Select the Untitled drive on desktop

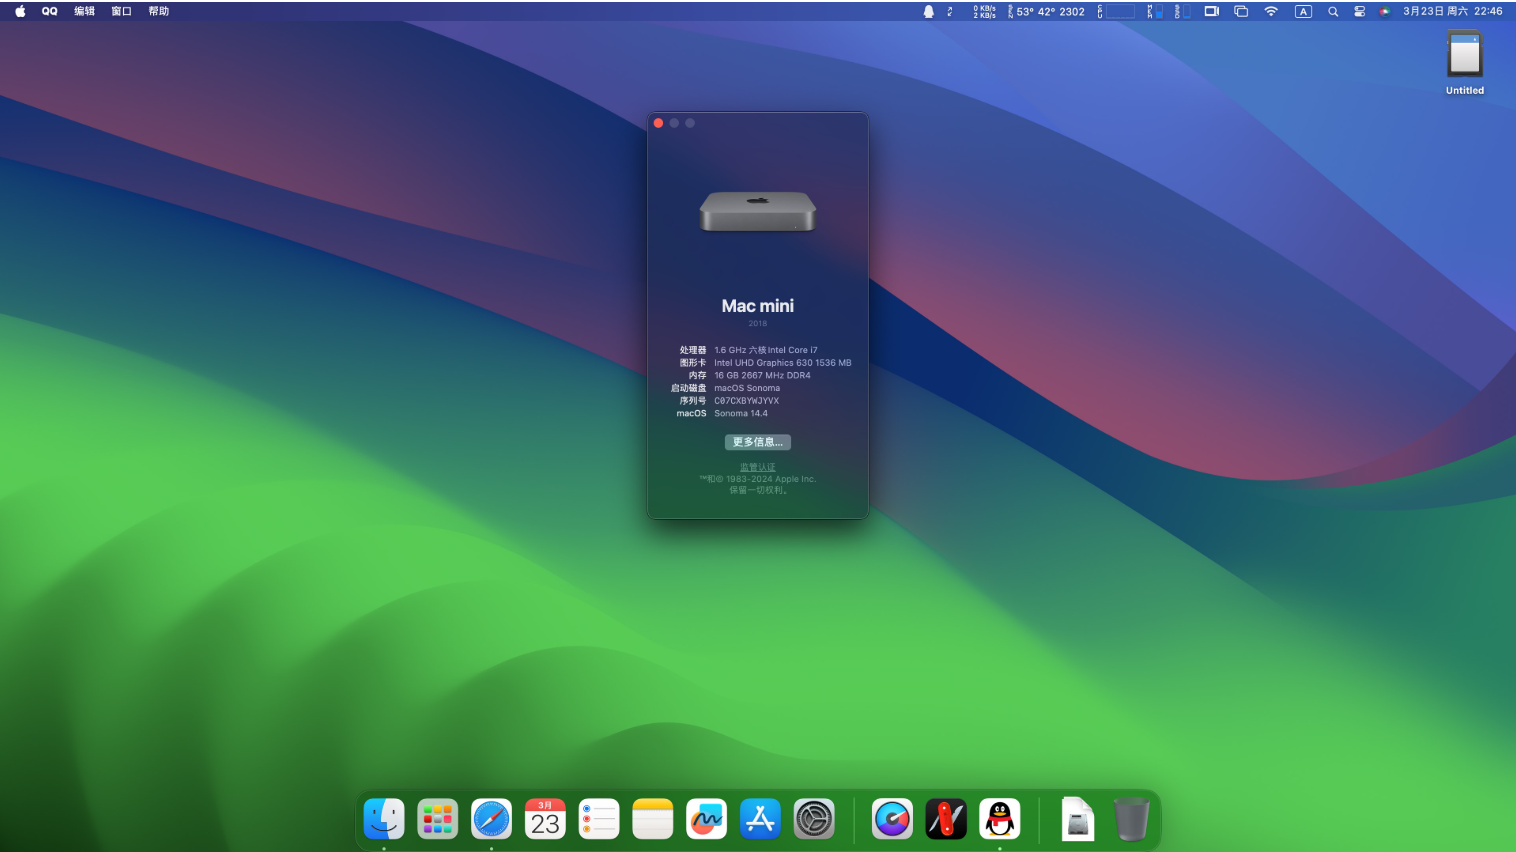tap(1465, 62)
